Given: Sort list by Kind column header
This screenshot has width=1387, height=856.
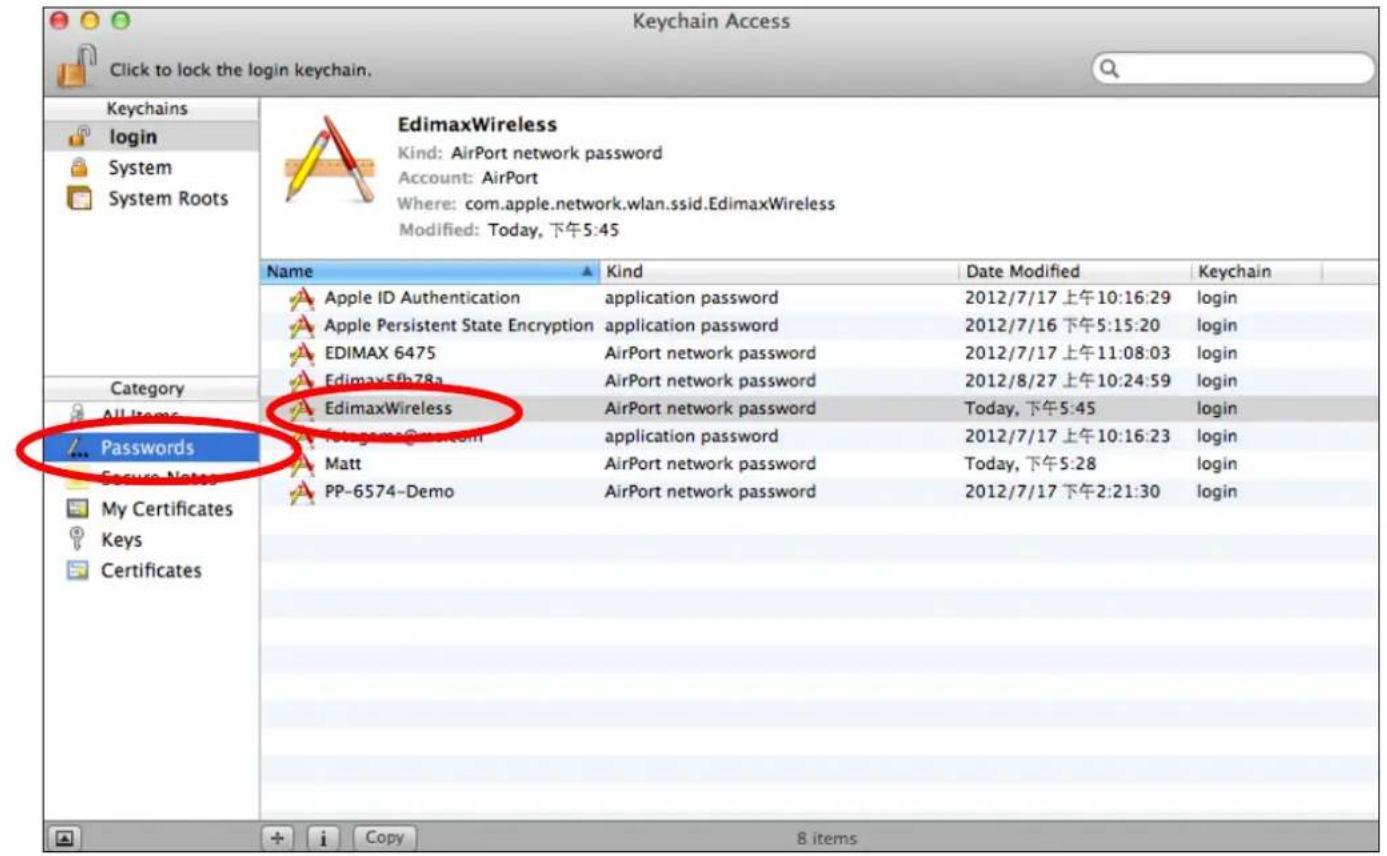Looking at the screenshot, I should (779, 271).
